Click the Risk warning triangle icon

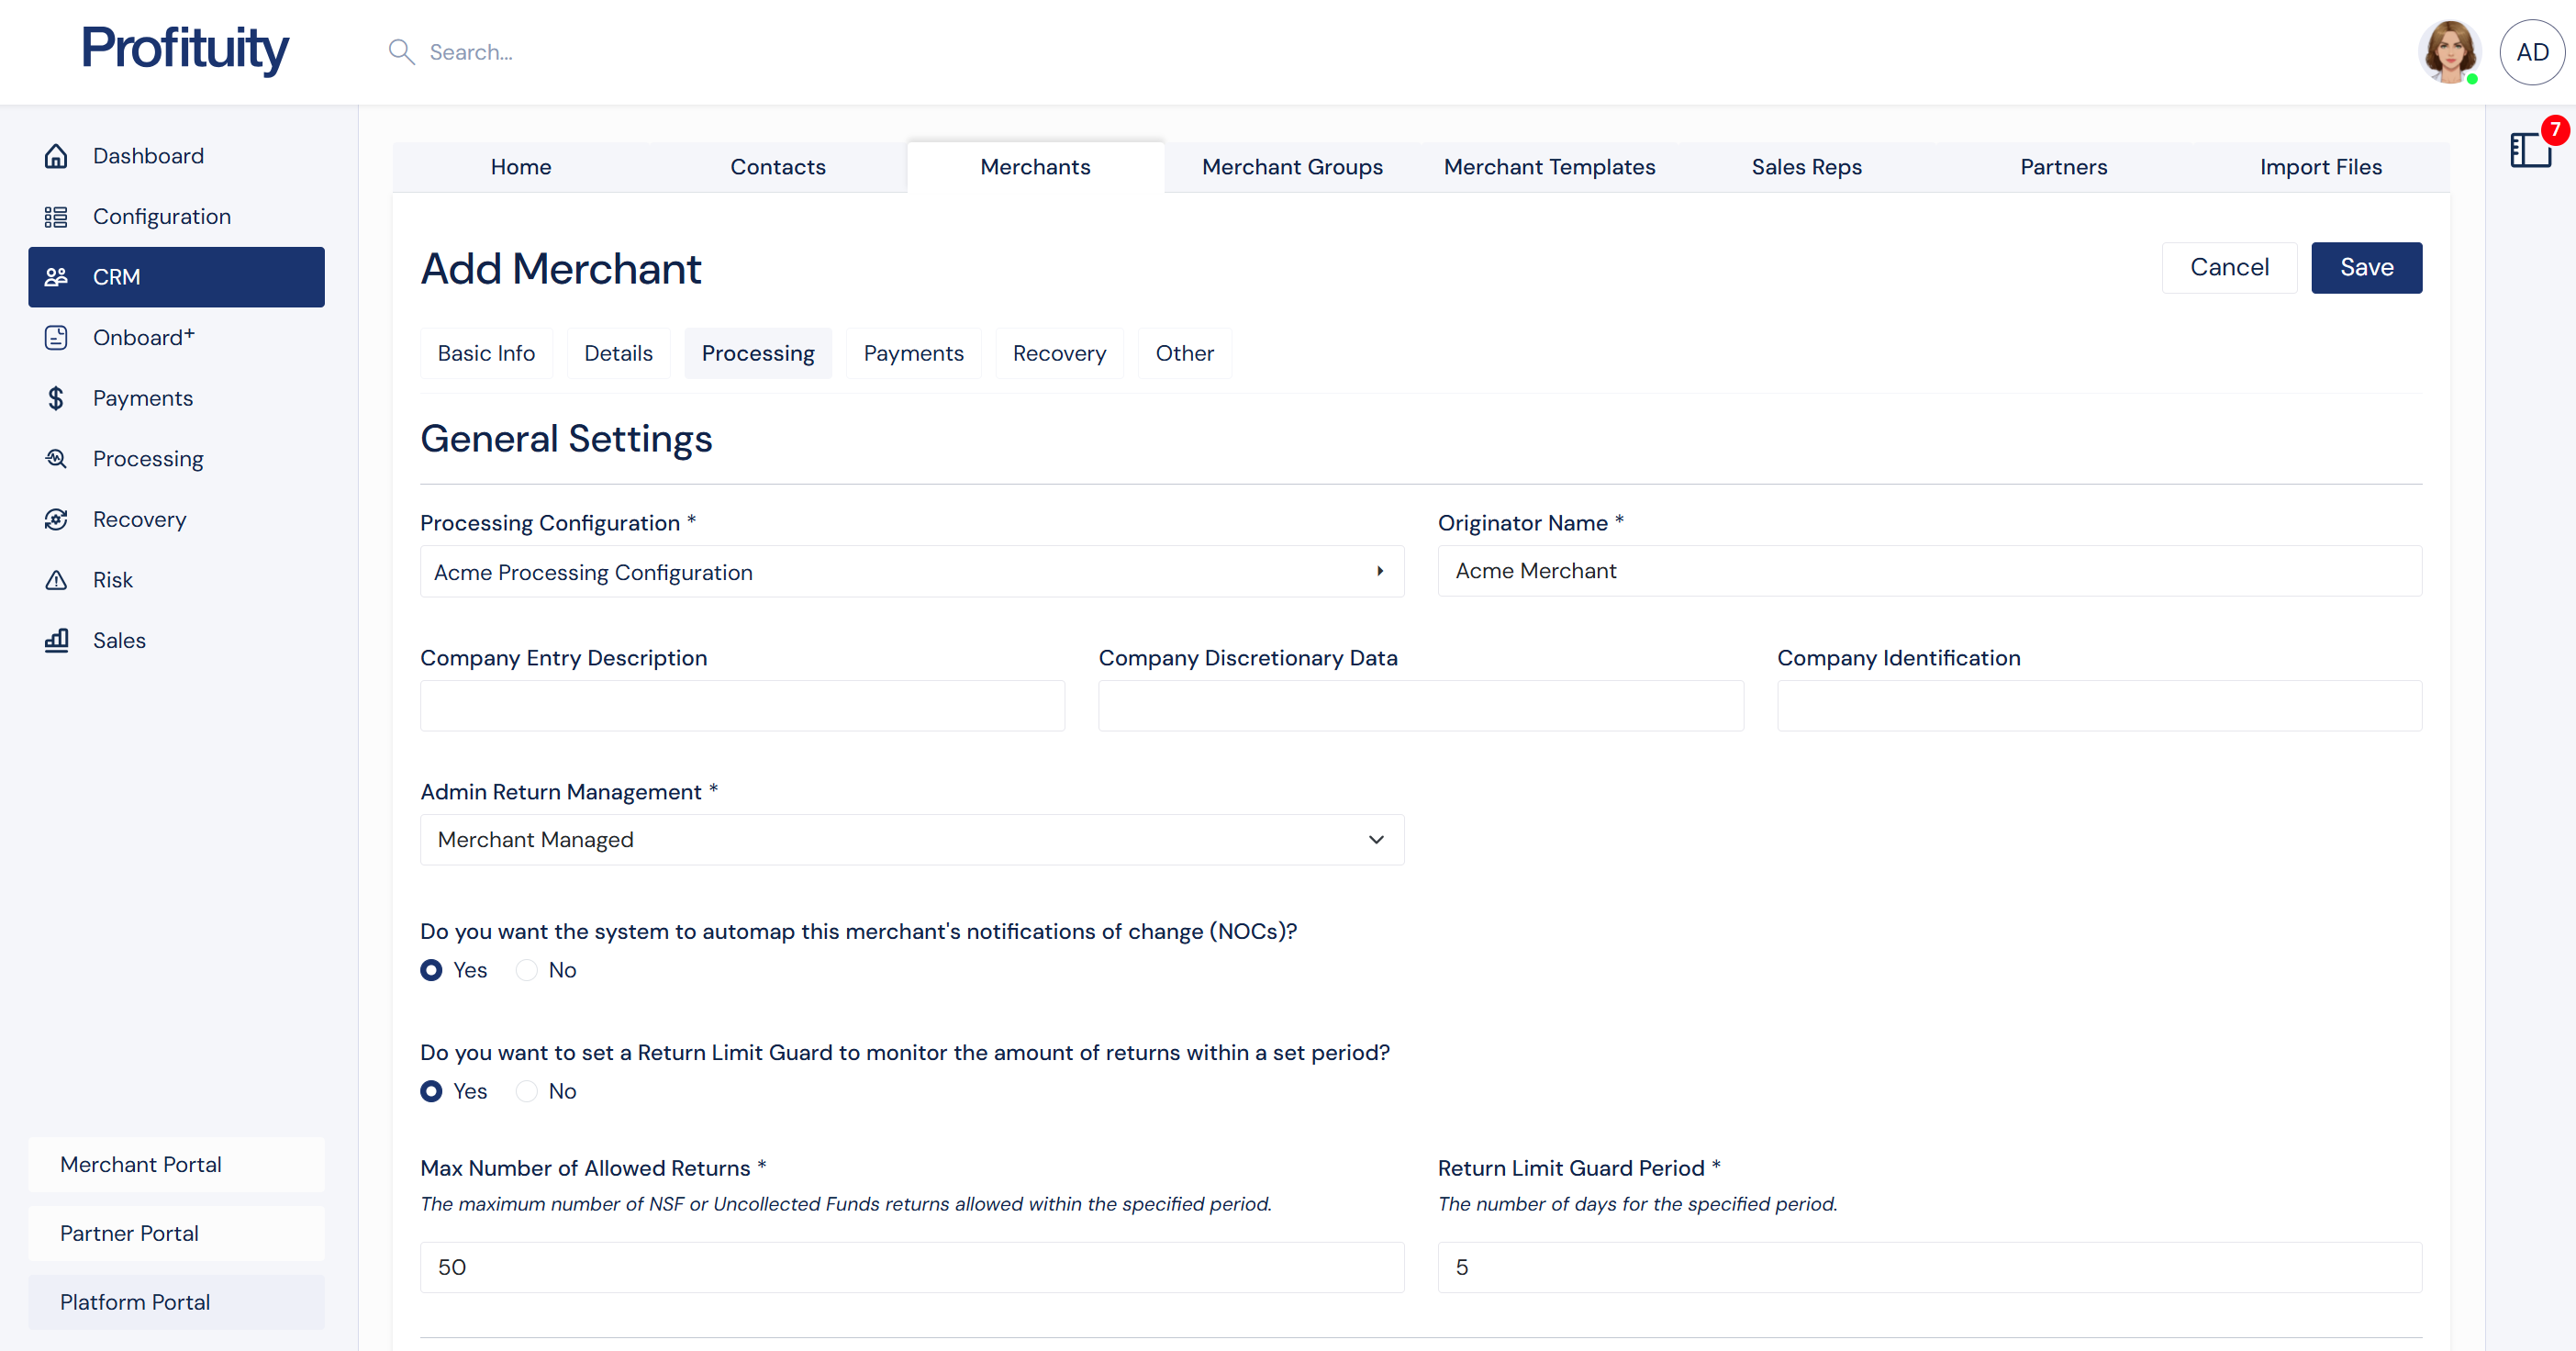56,580
